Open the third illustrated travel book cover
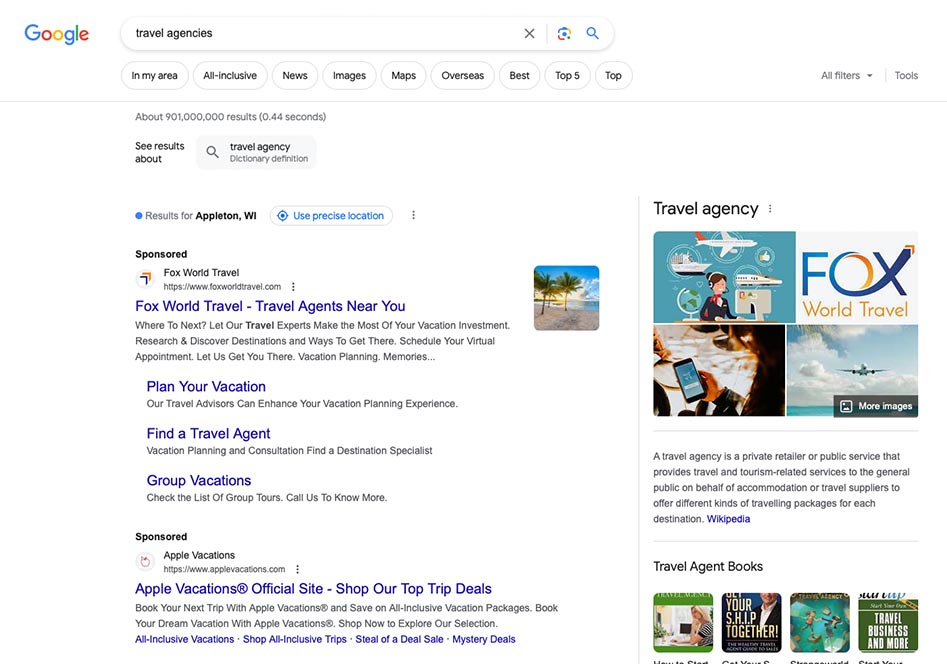This screenshot has height=664, width=947. point(820,622)
